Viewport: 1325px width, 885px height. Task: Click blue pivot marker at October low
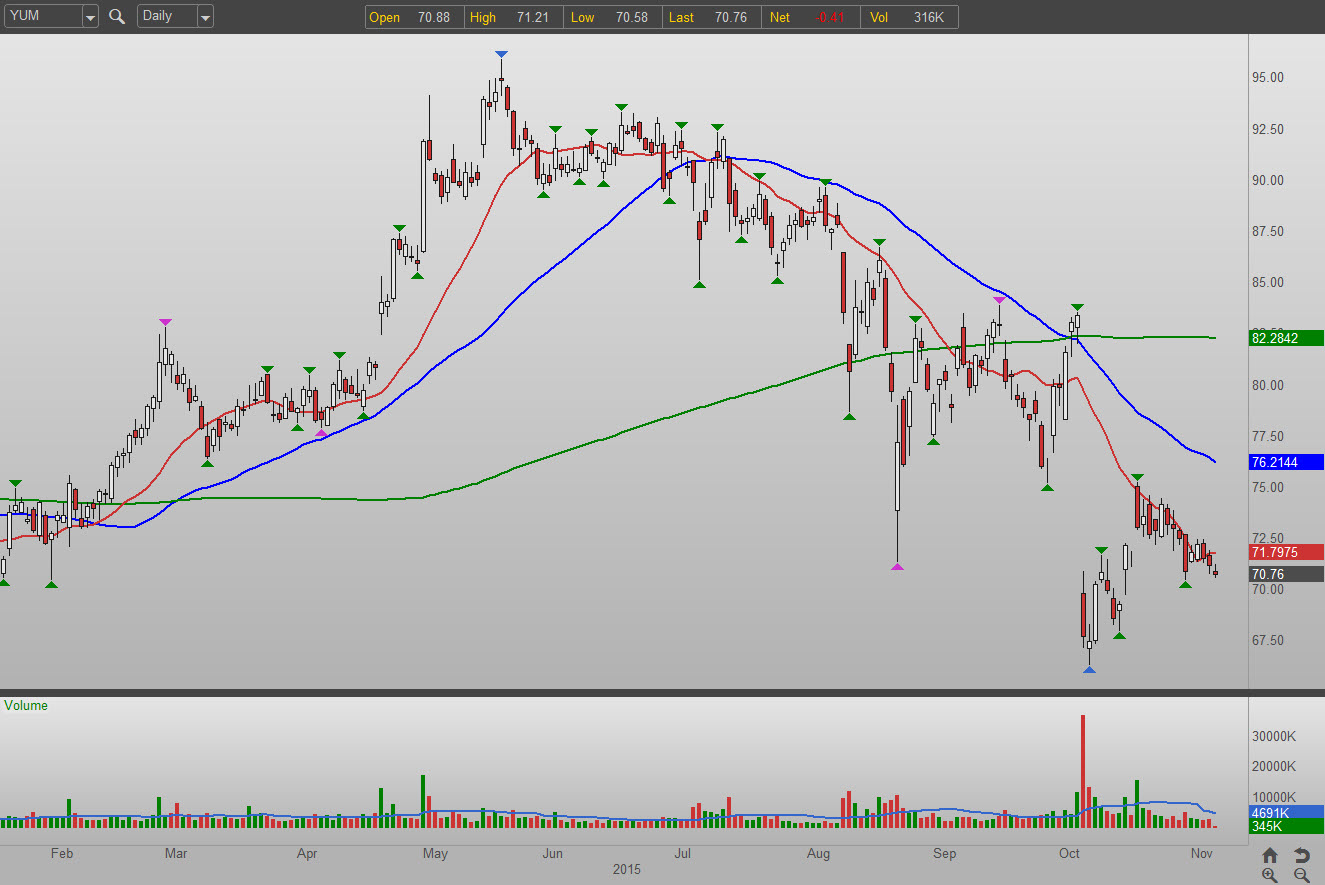[x=1089, y=669]
